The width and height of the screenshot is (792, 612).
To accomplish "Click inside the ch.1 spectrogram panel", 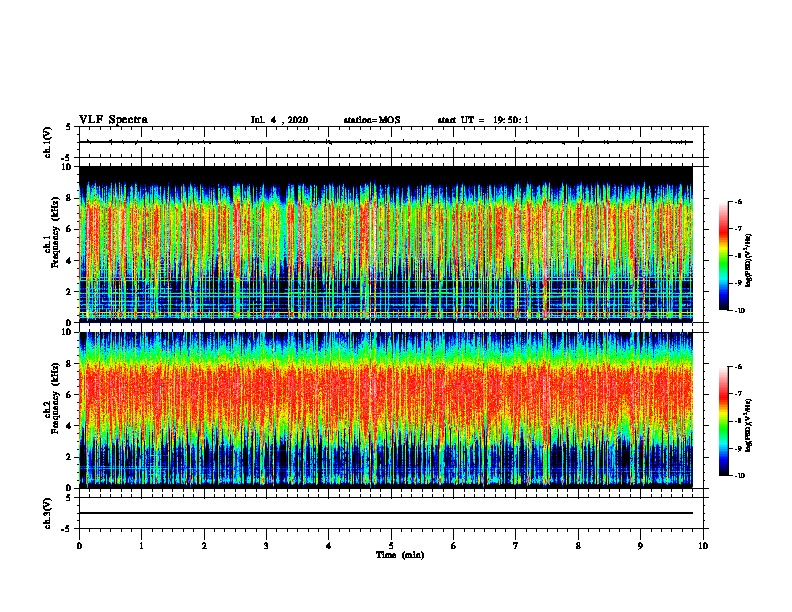I will click(386, 244).
